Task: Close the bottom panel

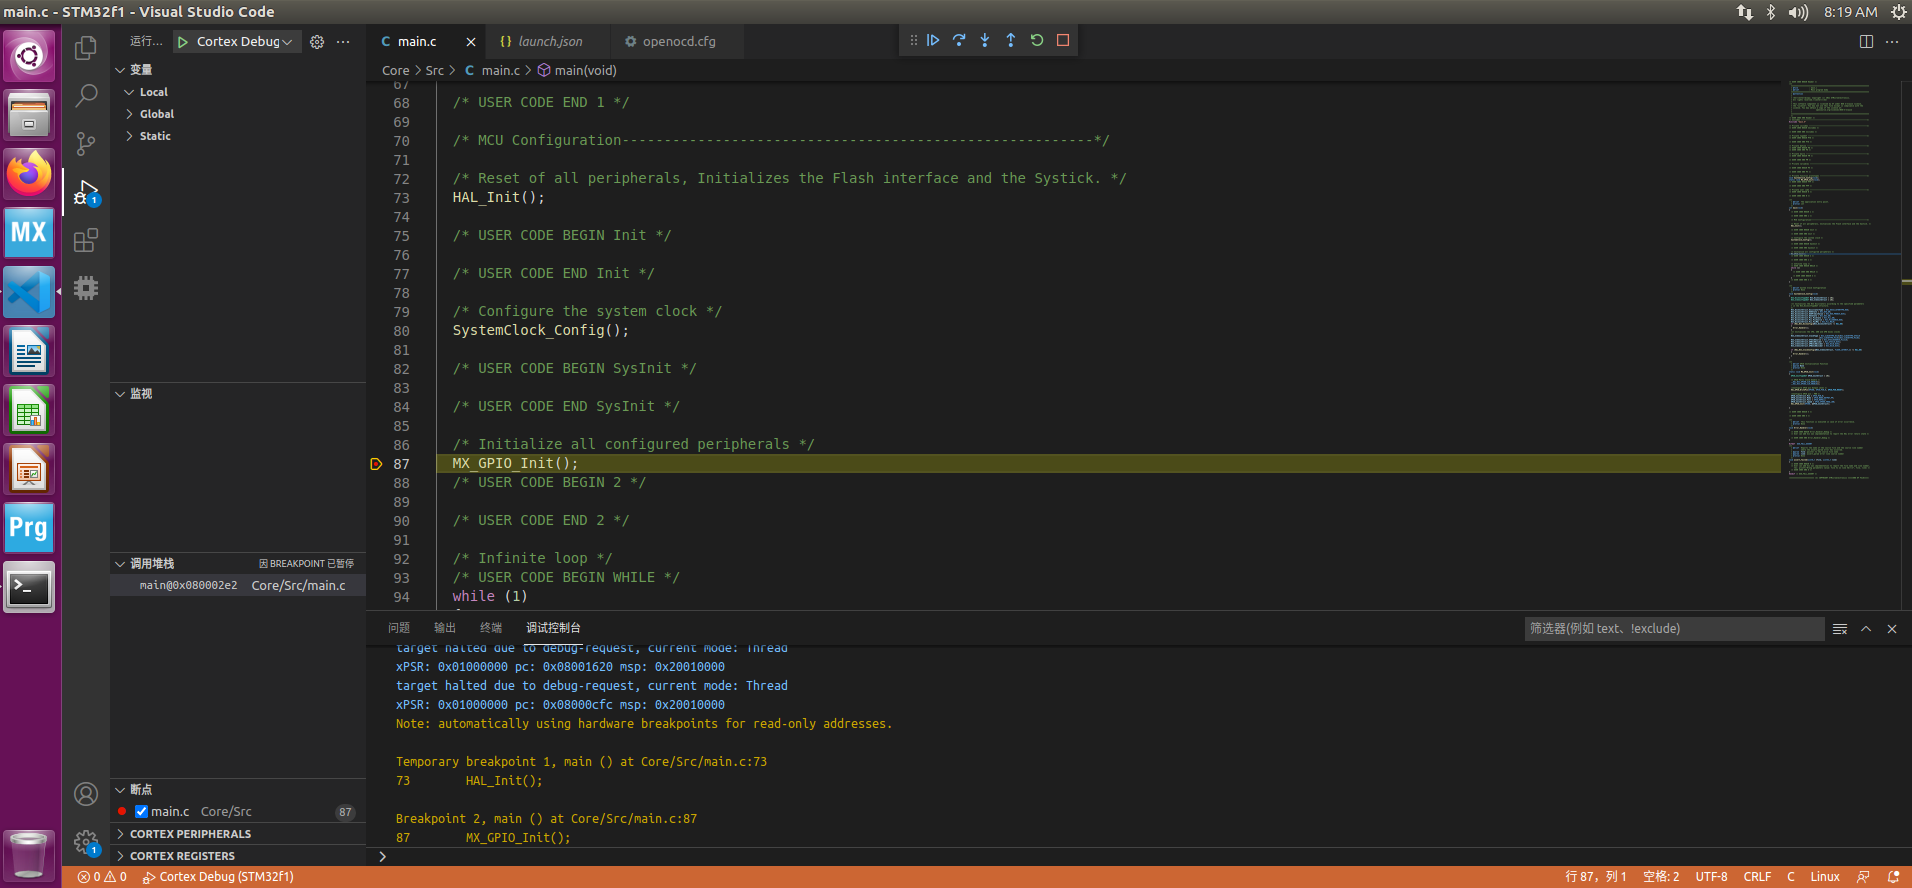Action: [x=1892, y=629]
